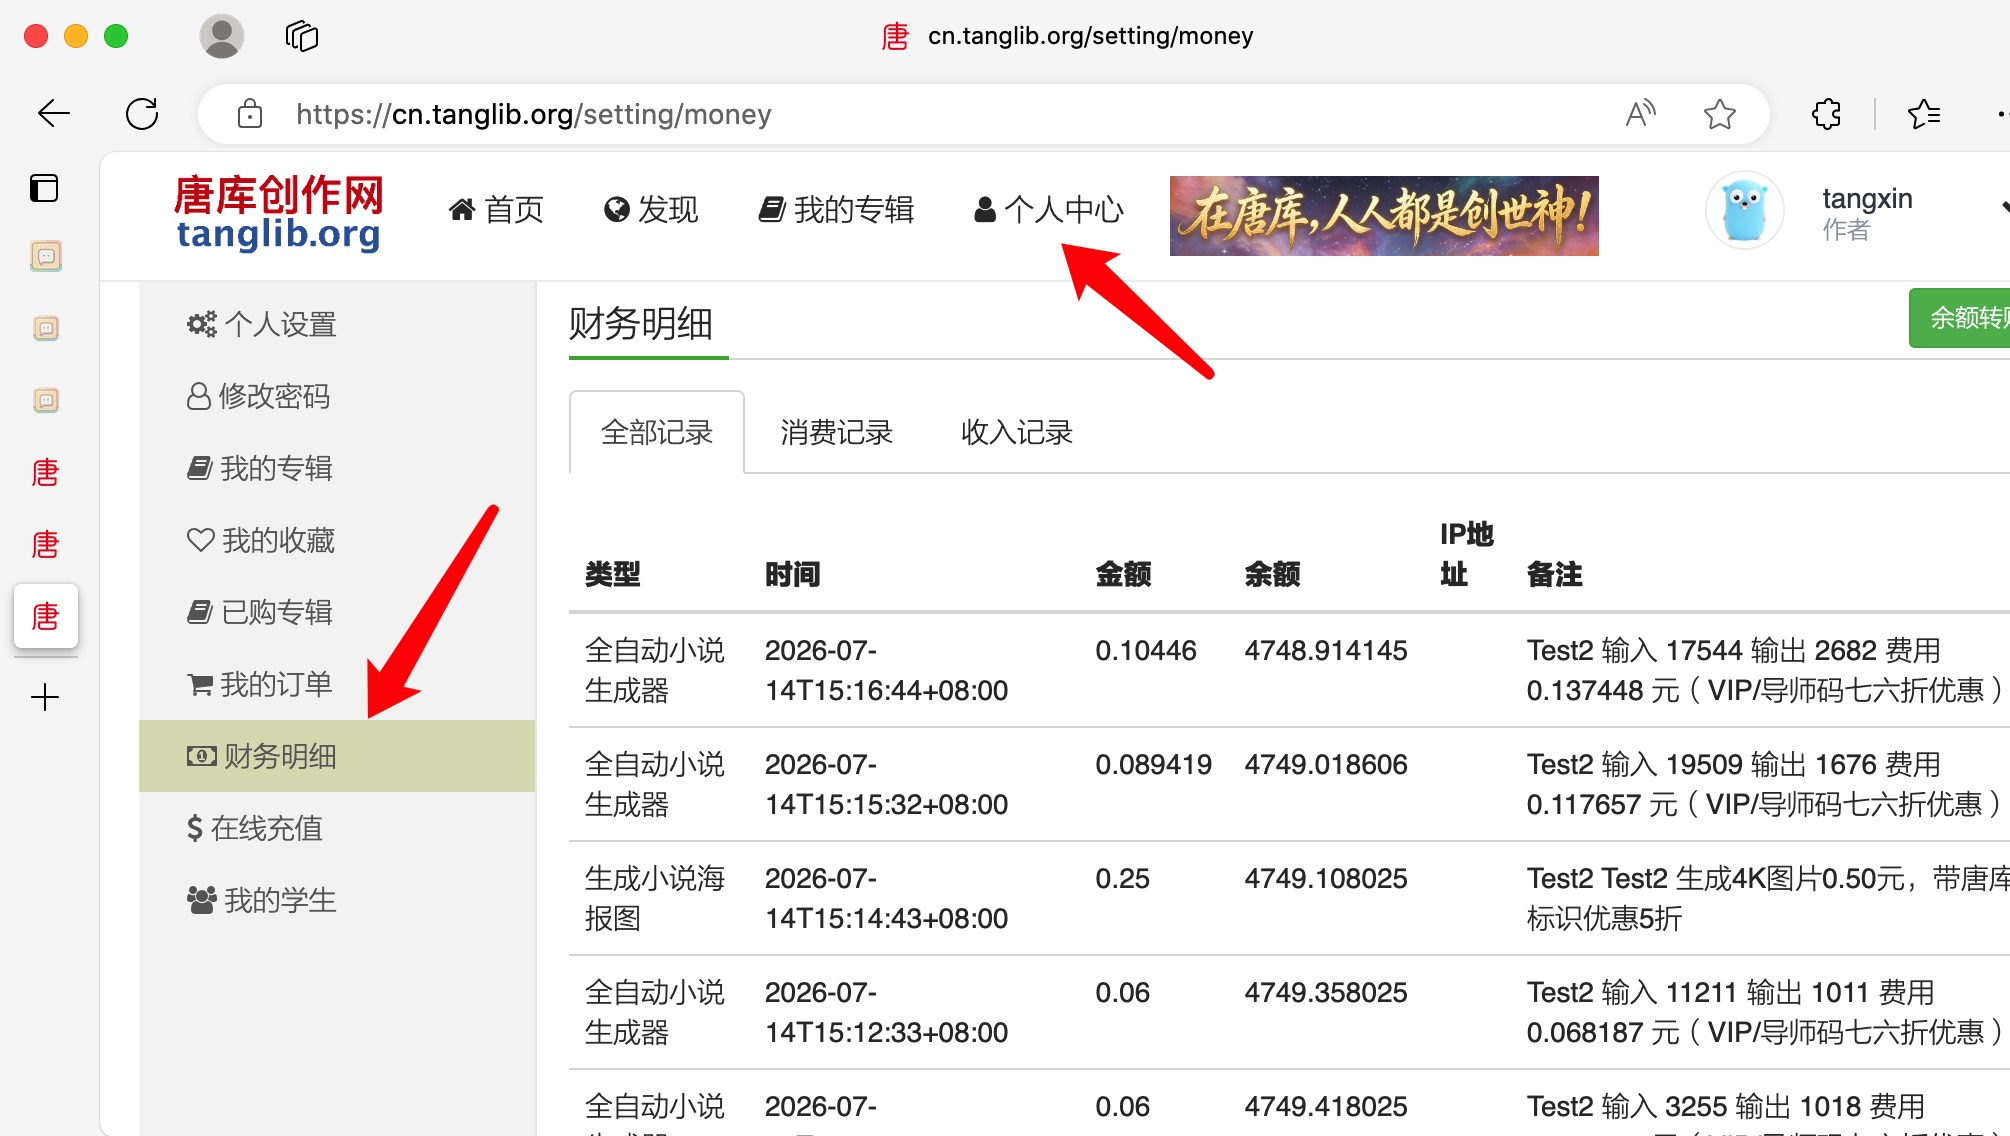Click the 在唐库 promotional banner image
The width and height of the screenshot is (2010, 1136).
[x=1384, y=216]
